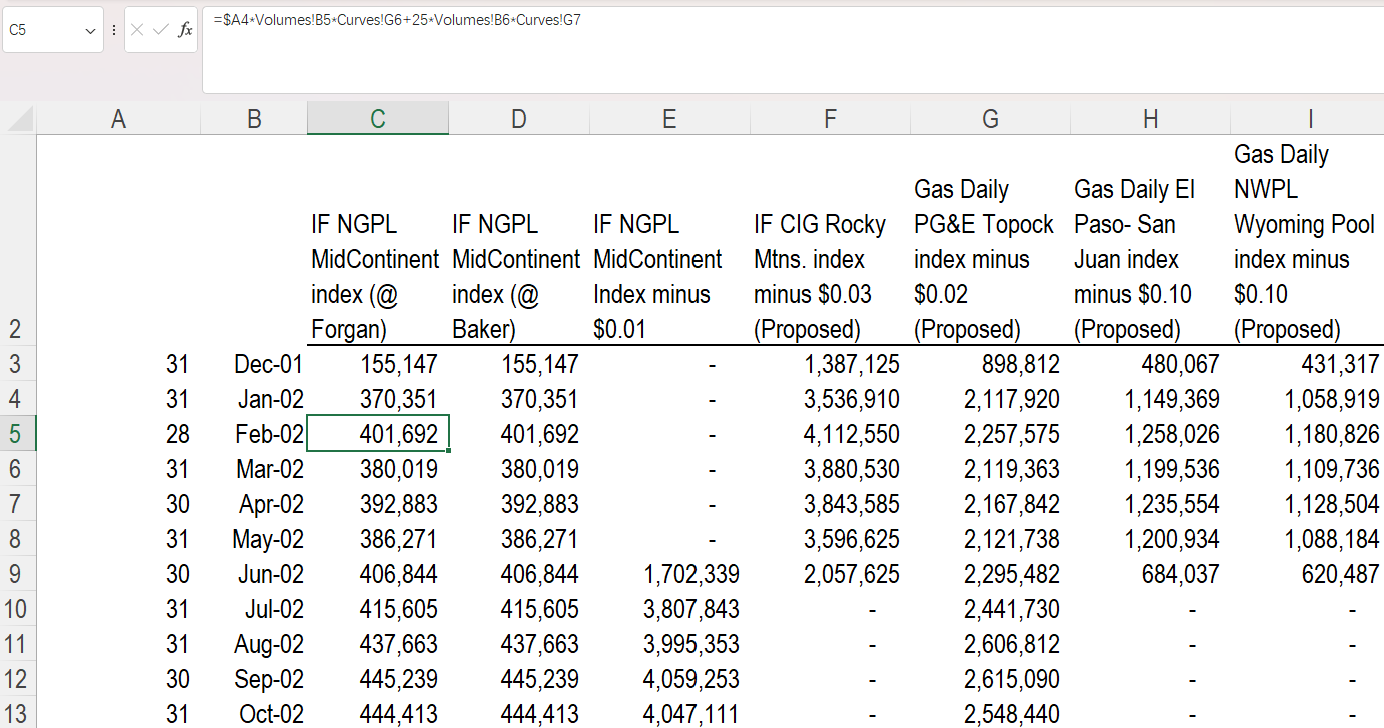Select cell with value 2,548,440
This screenshot has height=728, width=1384.
[989, 714]
